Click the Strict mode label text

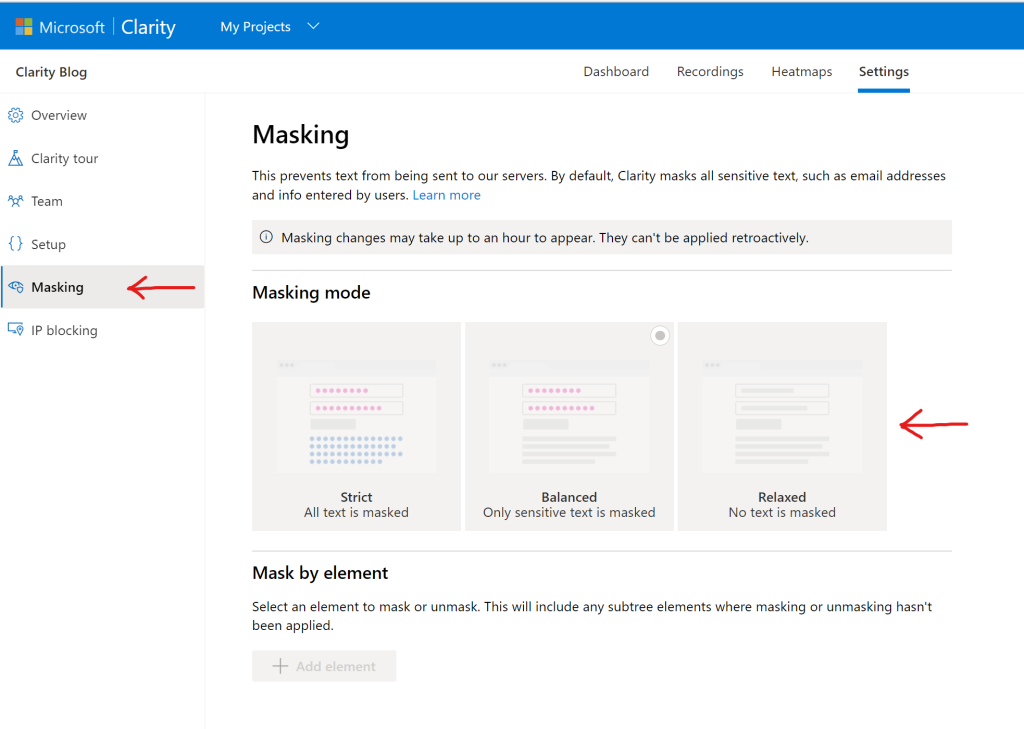pyautogui.click(x=356, y=496)
